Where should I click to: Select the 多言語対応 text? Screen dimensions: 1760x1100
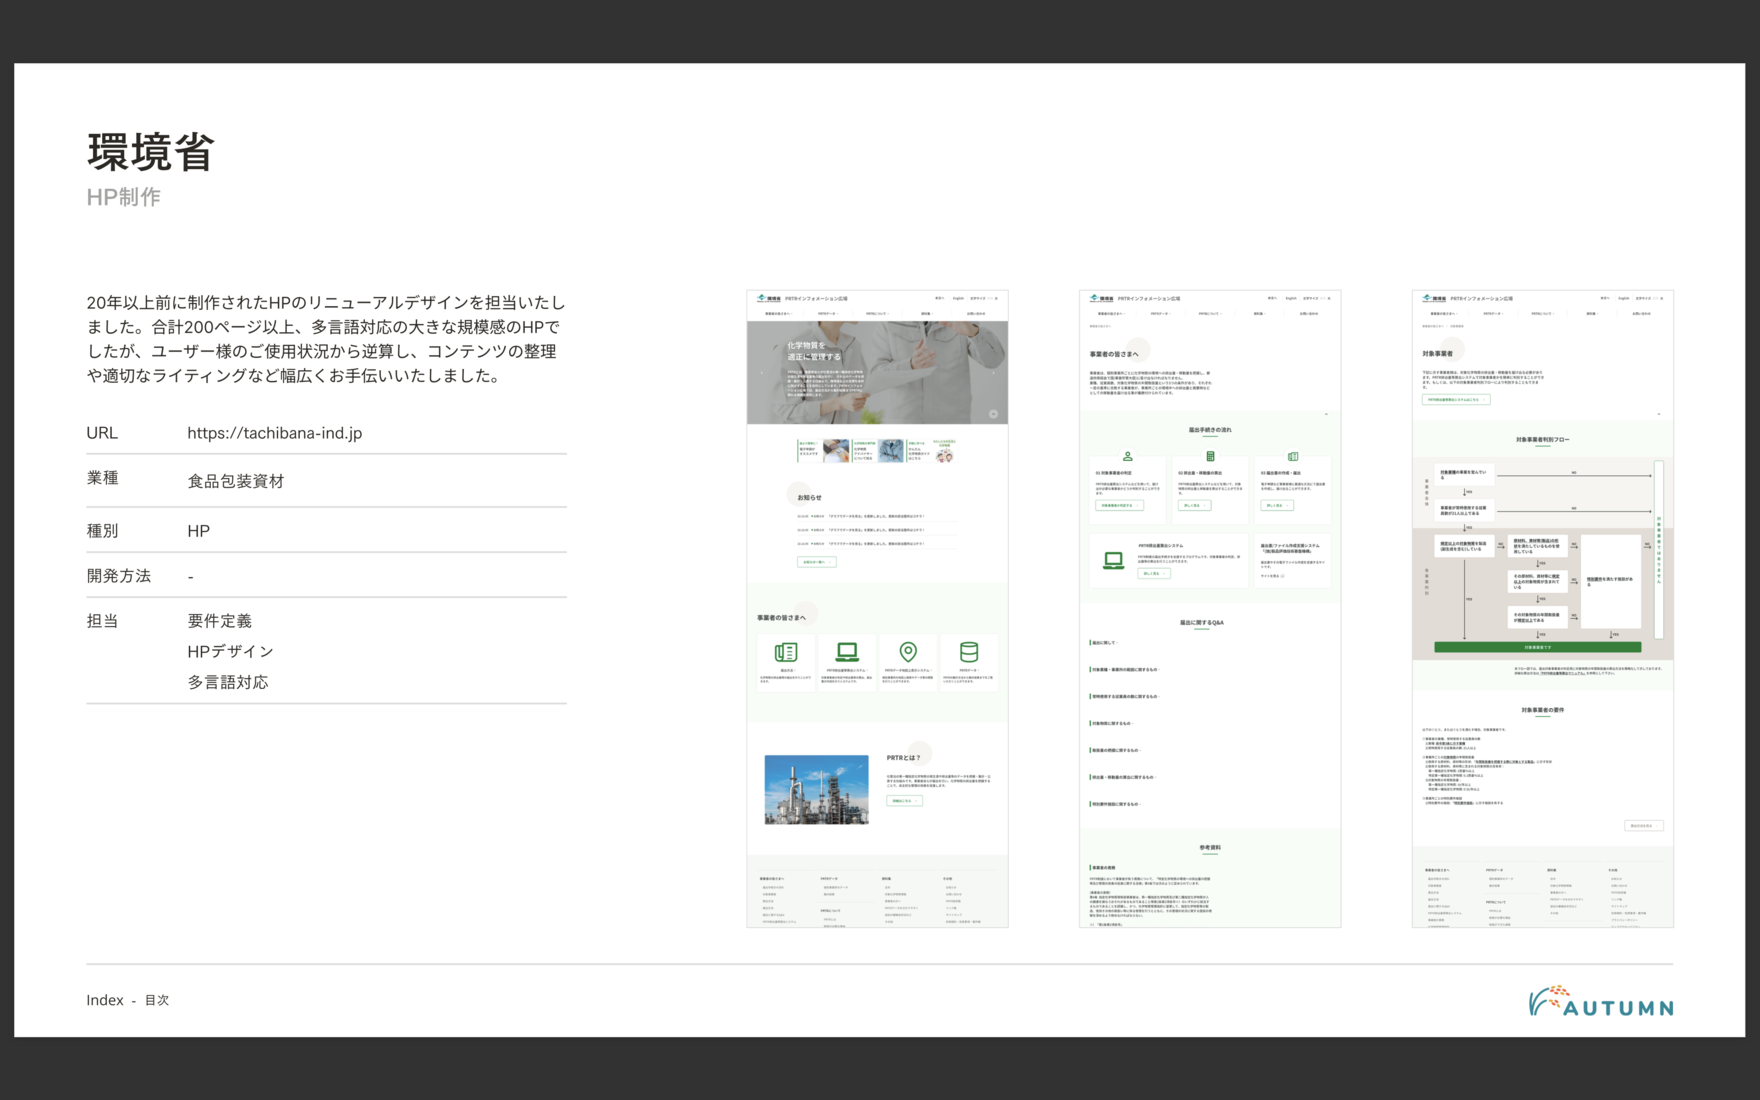(x=228, y=682)
